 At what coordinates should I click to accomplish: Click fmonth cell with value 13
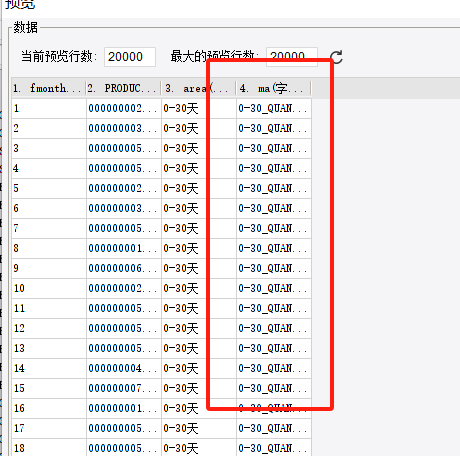tap(49, 348)
